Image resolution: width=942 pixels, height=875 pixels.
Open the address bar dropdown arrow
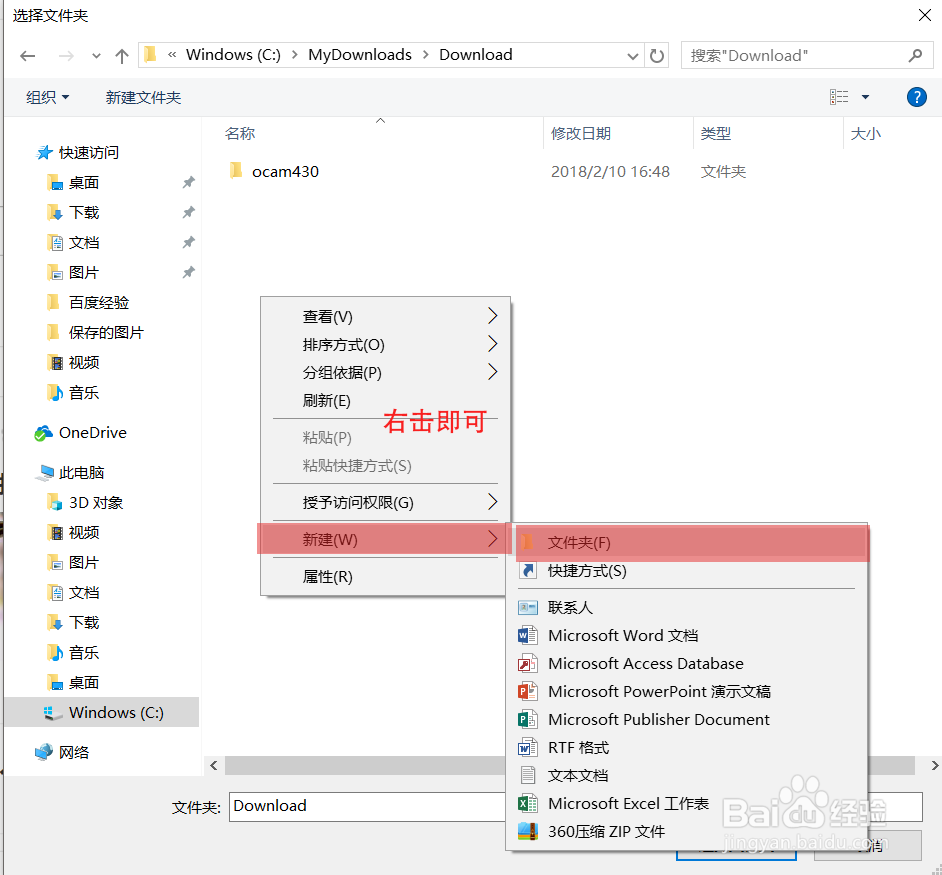click(633, 55)
